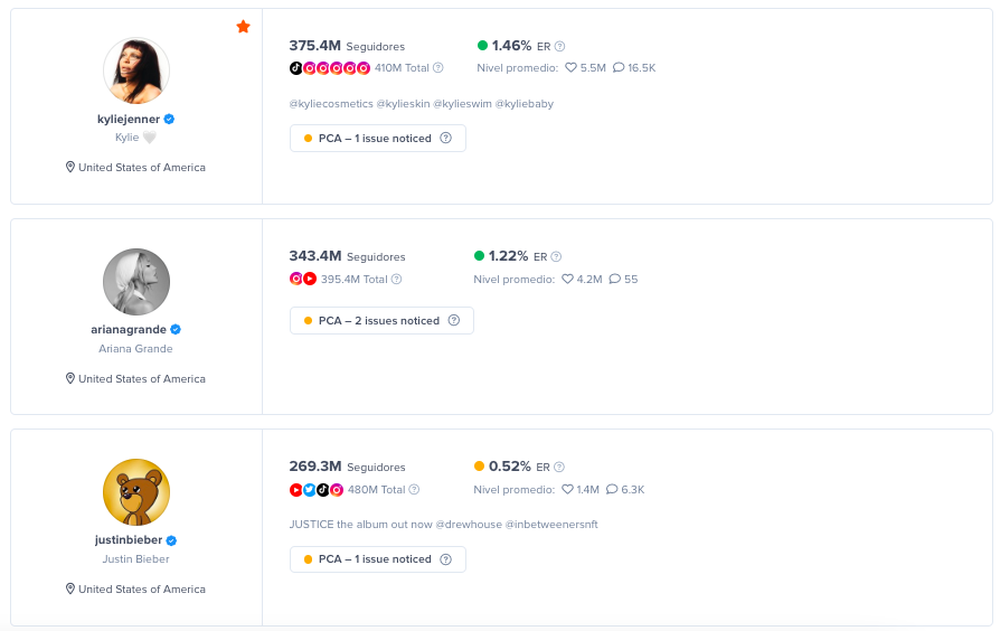Open the 'PCA – 2 issues noticed' button
This screenshot has width=1000, height=631.
point(381,320)
